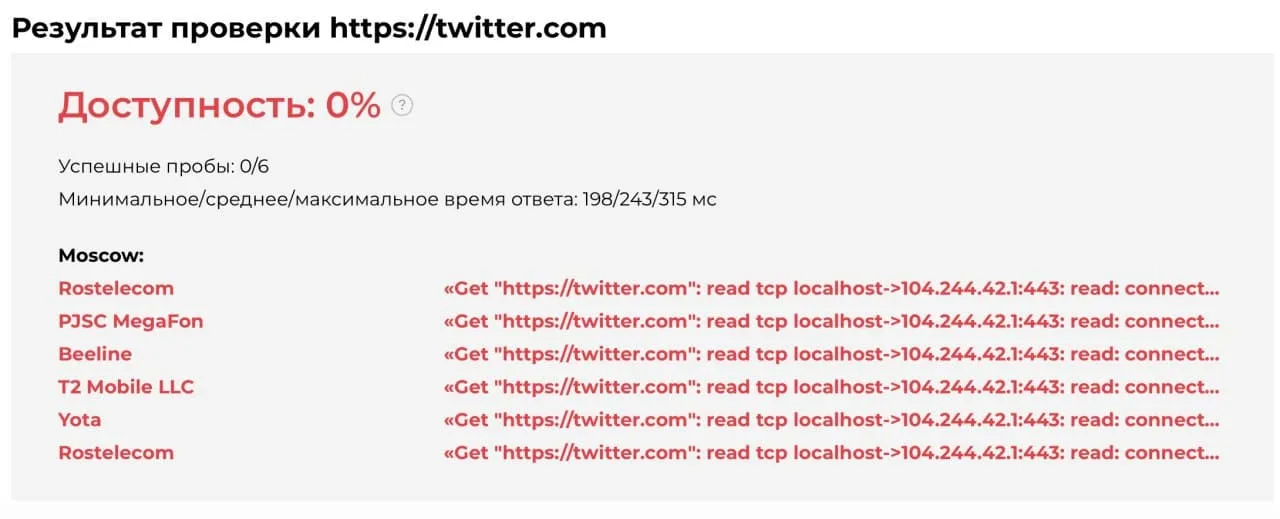
Task: Click the error message in the last Rostelecom row
Action: [831, 453]
